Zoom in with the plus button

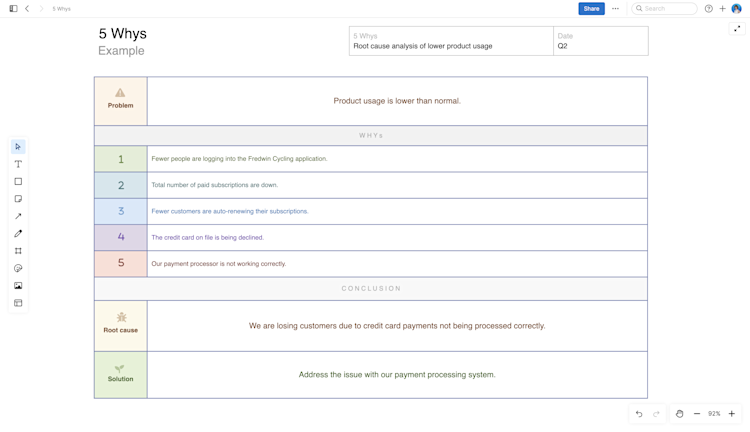tap(732, 414)
